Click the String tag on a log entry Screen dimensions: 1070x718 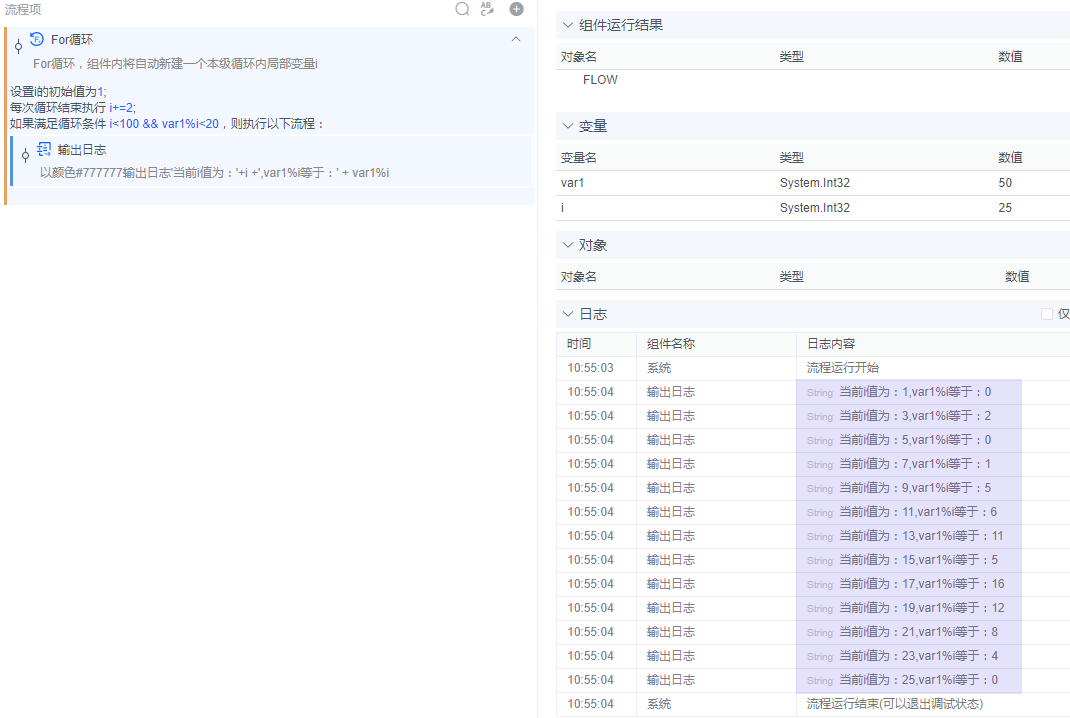click(x=819, y=392)
